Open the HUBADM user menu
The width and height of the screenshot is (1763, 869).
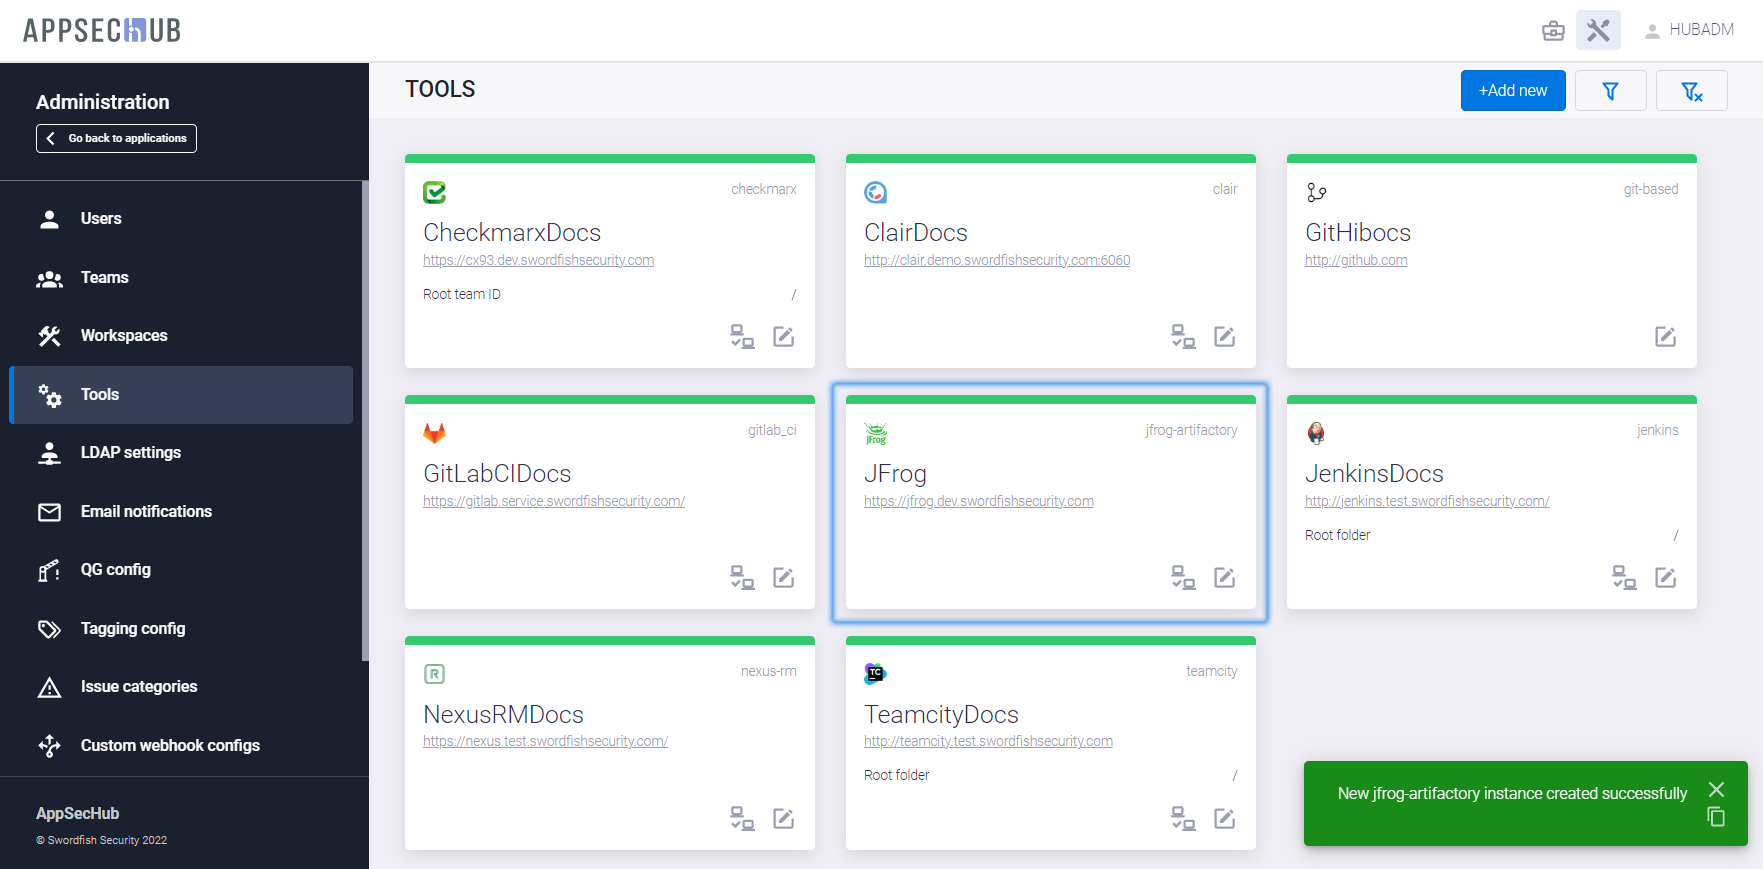[1689, 30]
